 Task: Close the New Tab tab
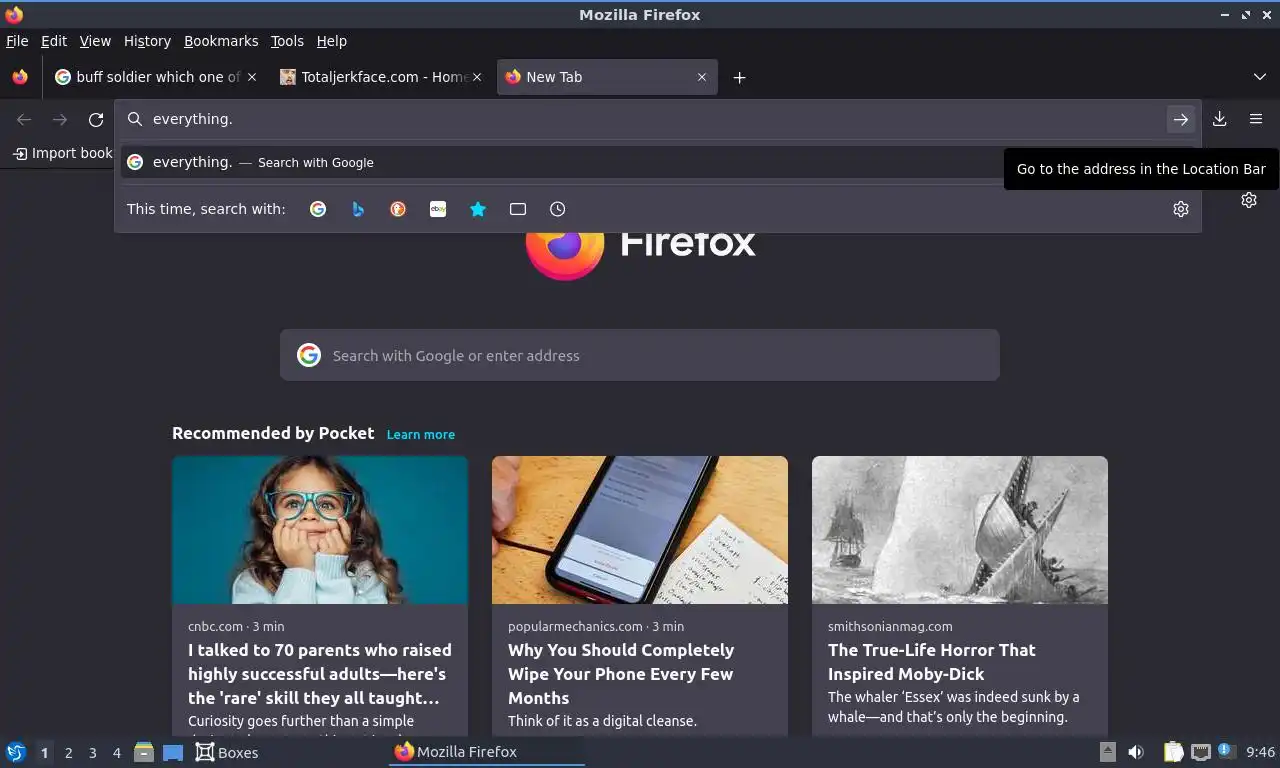click(702, 77)
